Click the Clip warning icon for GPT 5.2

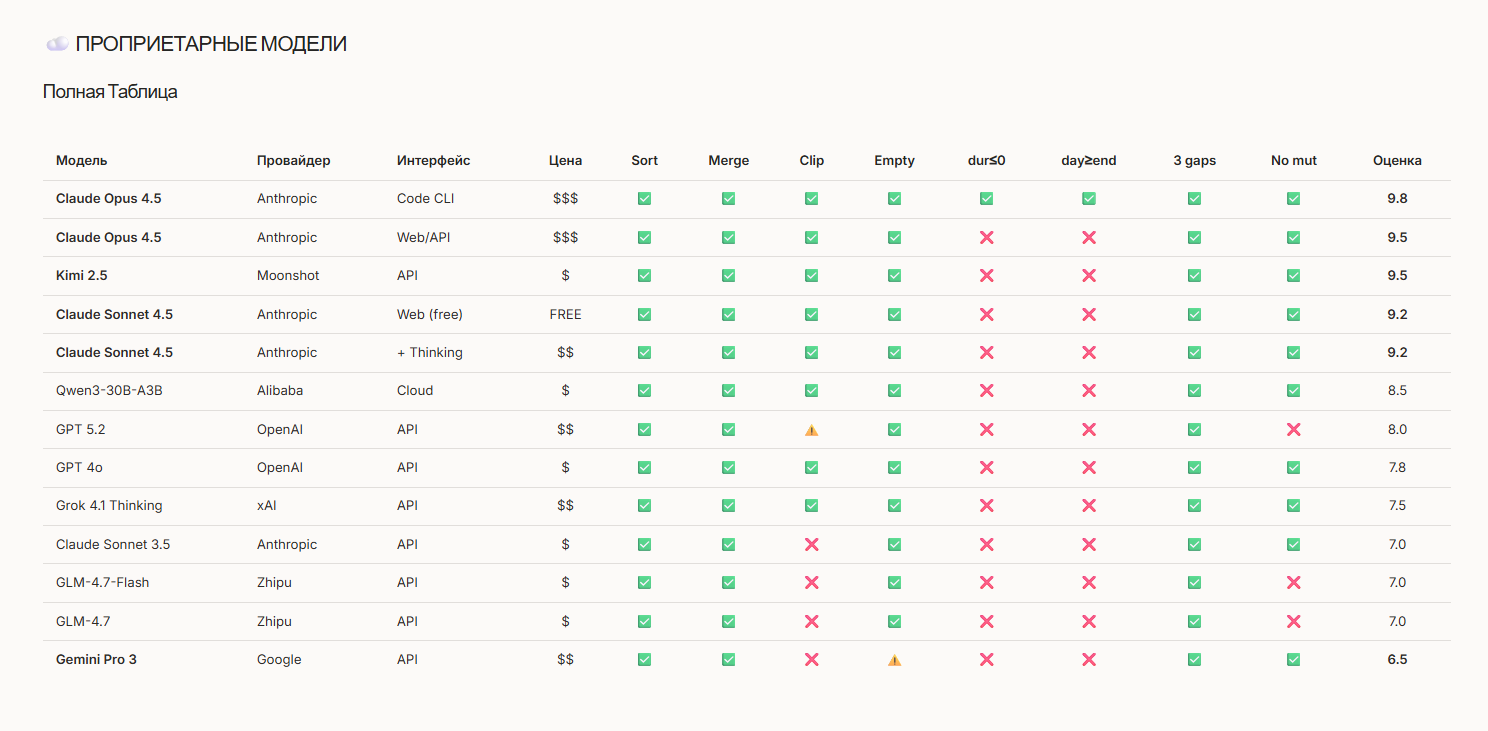pos(811,430)
